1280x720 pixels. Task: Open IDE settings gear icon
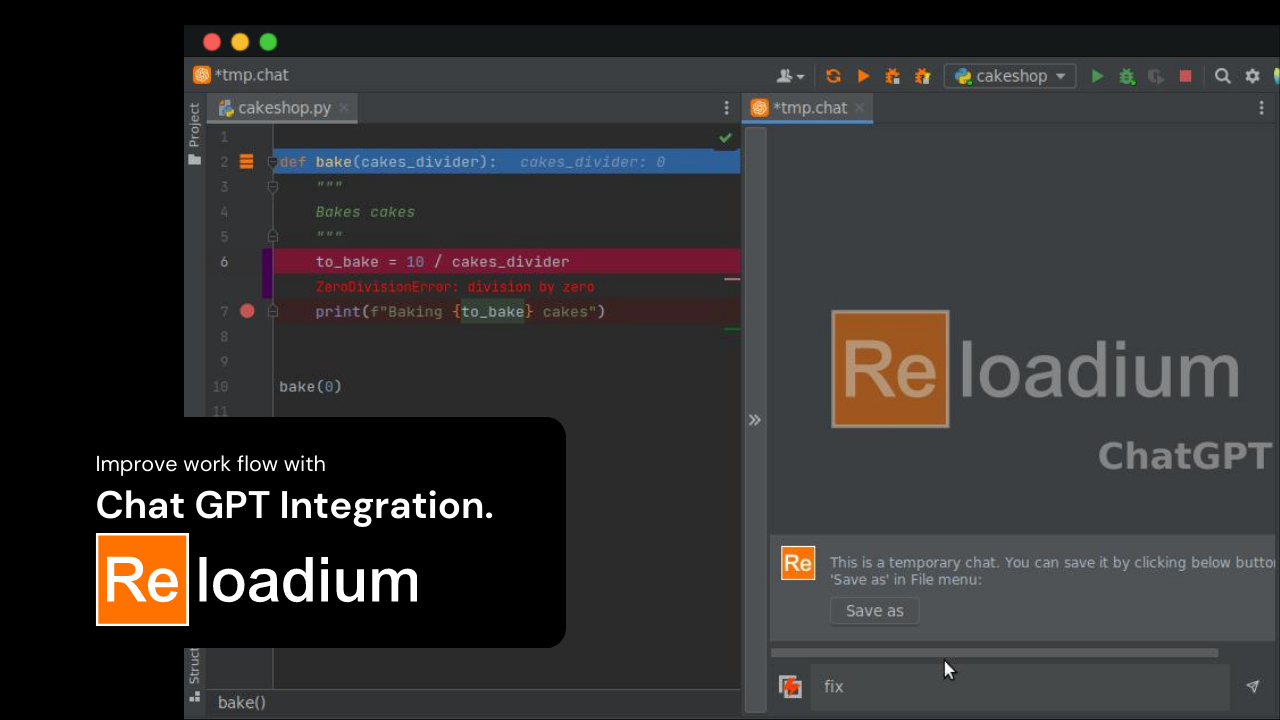point(1252,76)
